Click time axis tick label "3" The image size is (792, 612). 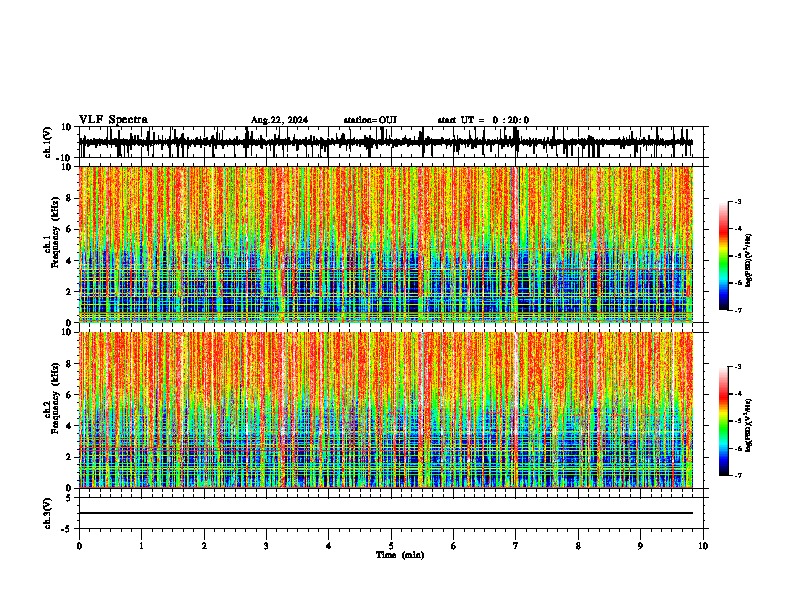pos(266,546)
